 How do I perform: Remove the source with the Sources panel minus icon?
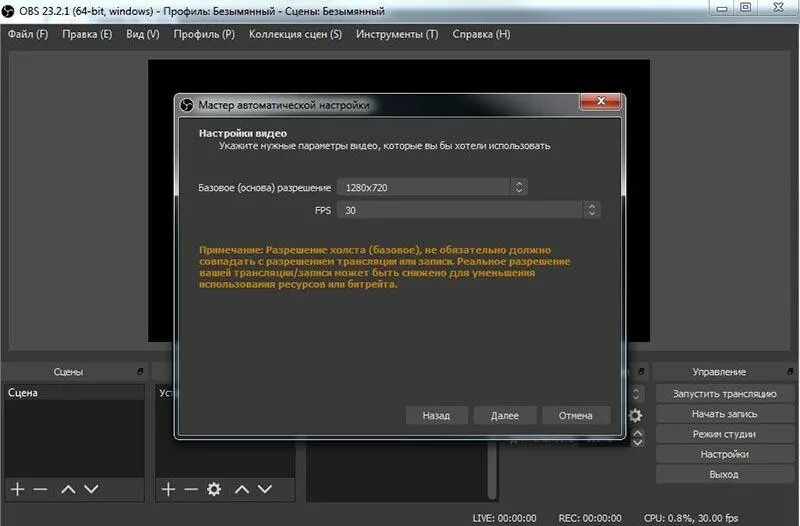[x=191, y=489]
